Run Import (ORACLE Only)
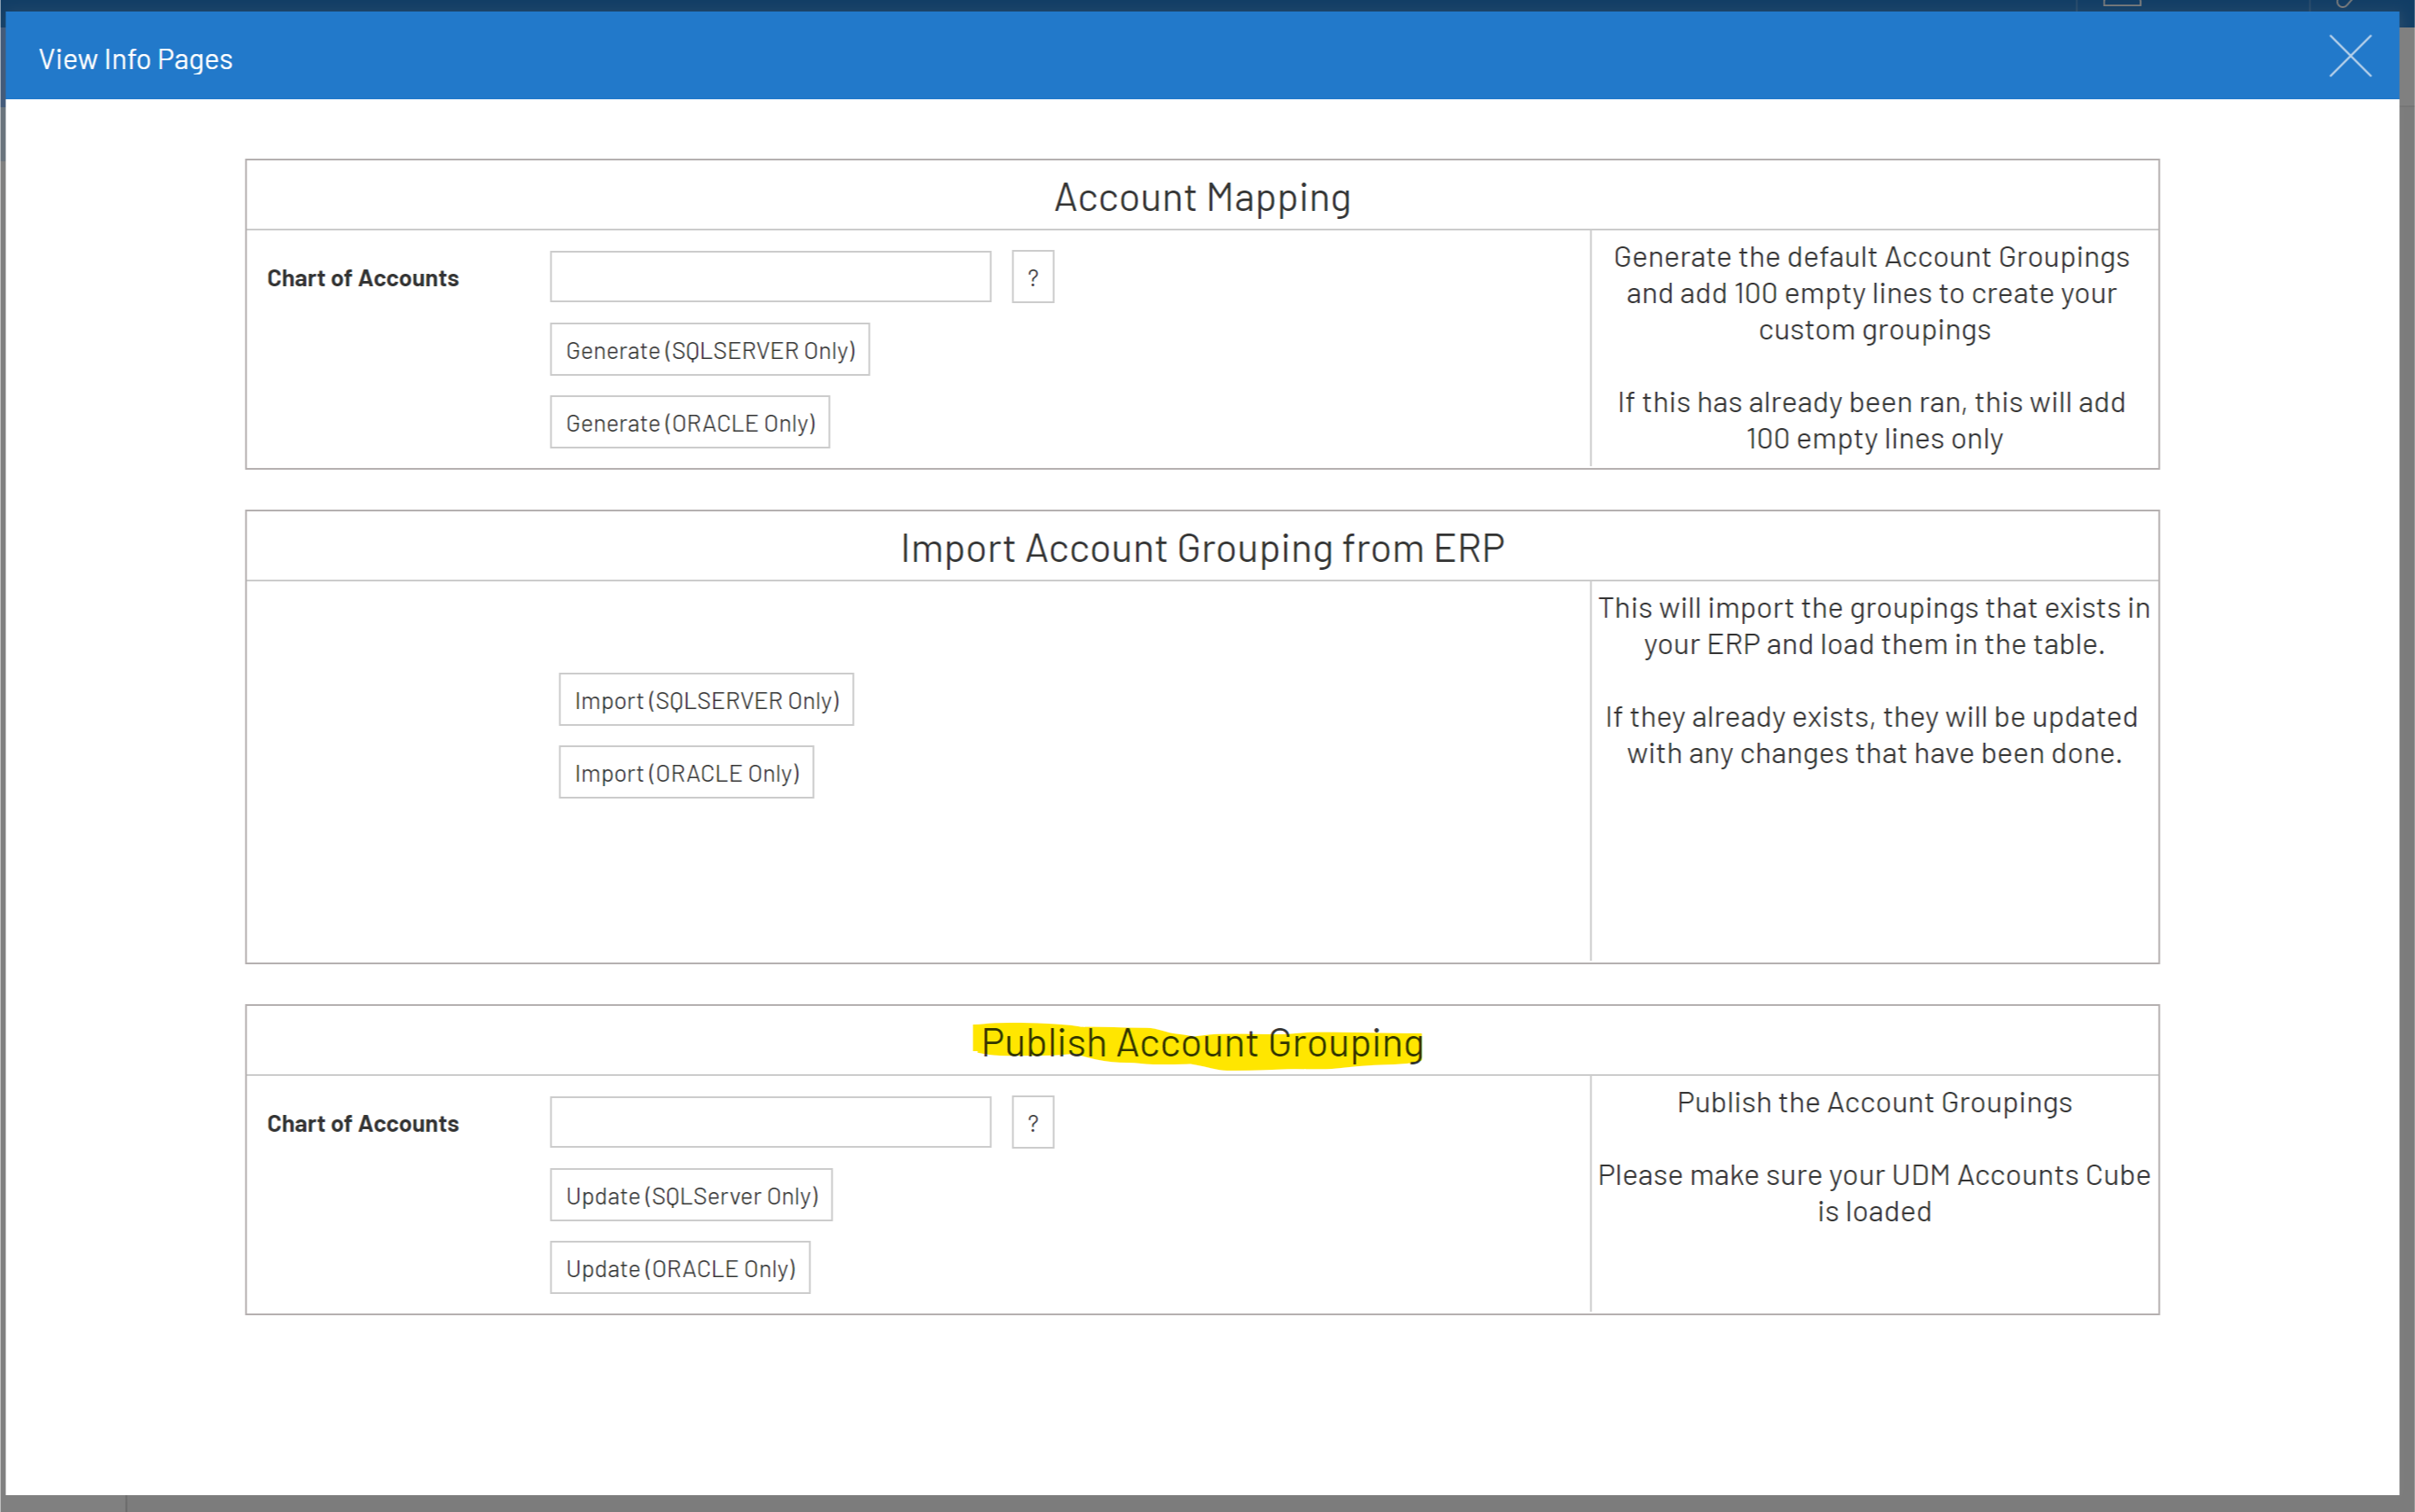The image size is (2415, 1512). pos(686,773)
